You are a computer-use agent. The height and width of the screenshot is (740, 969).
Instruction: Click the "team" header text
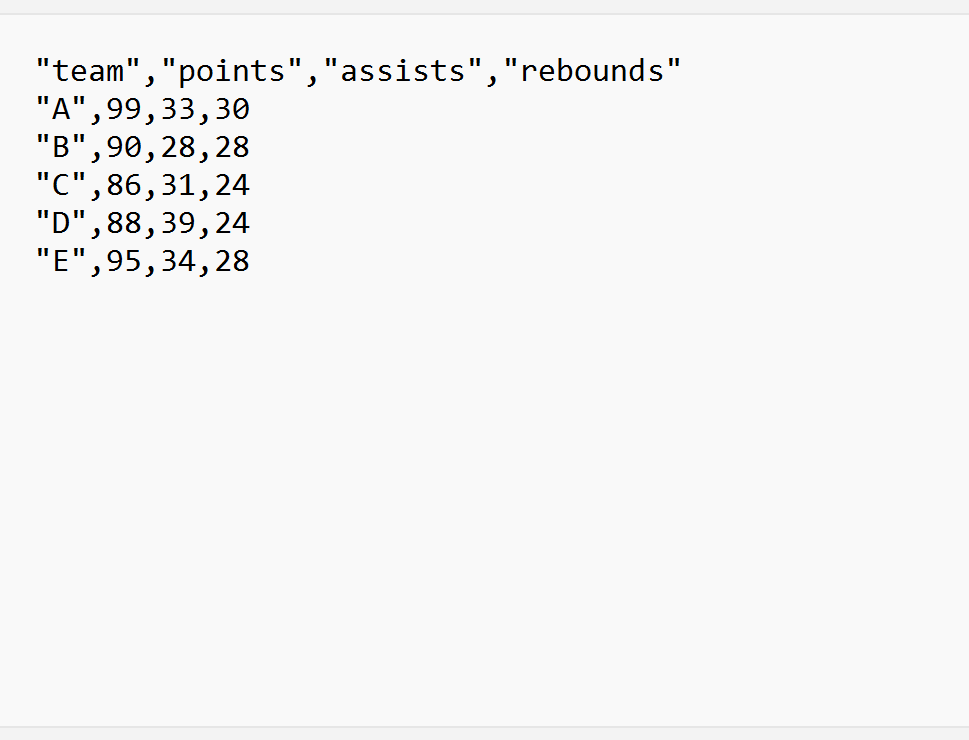(x=88, y=71)
